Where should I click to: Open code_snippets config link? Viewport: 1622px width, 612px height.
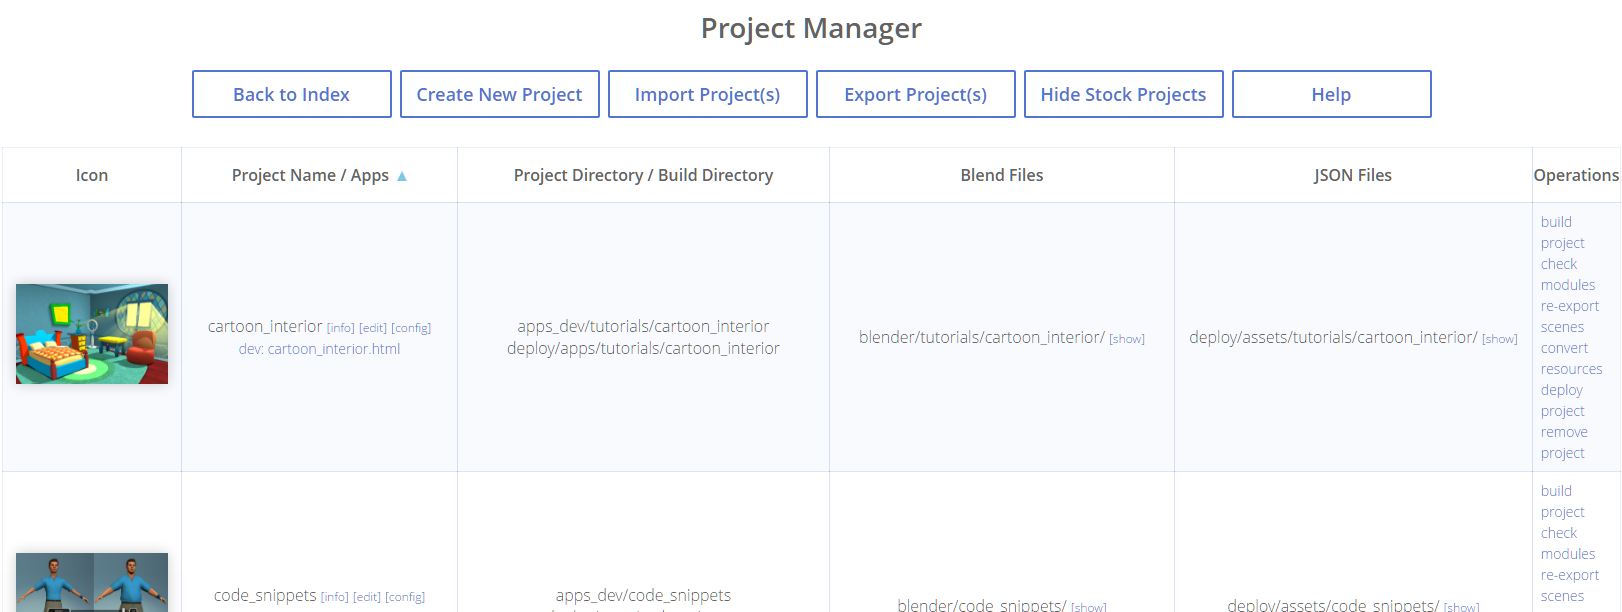405,597
